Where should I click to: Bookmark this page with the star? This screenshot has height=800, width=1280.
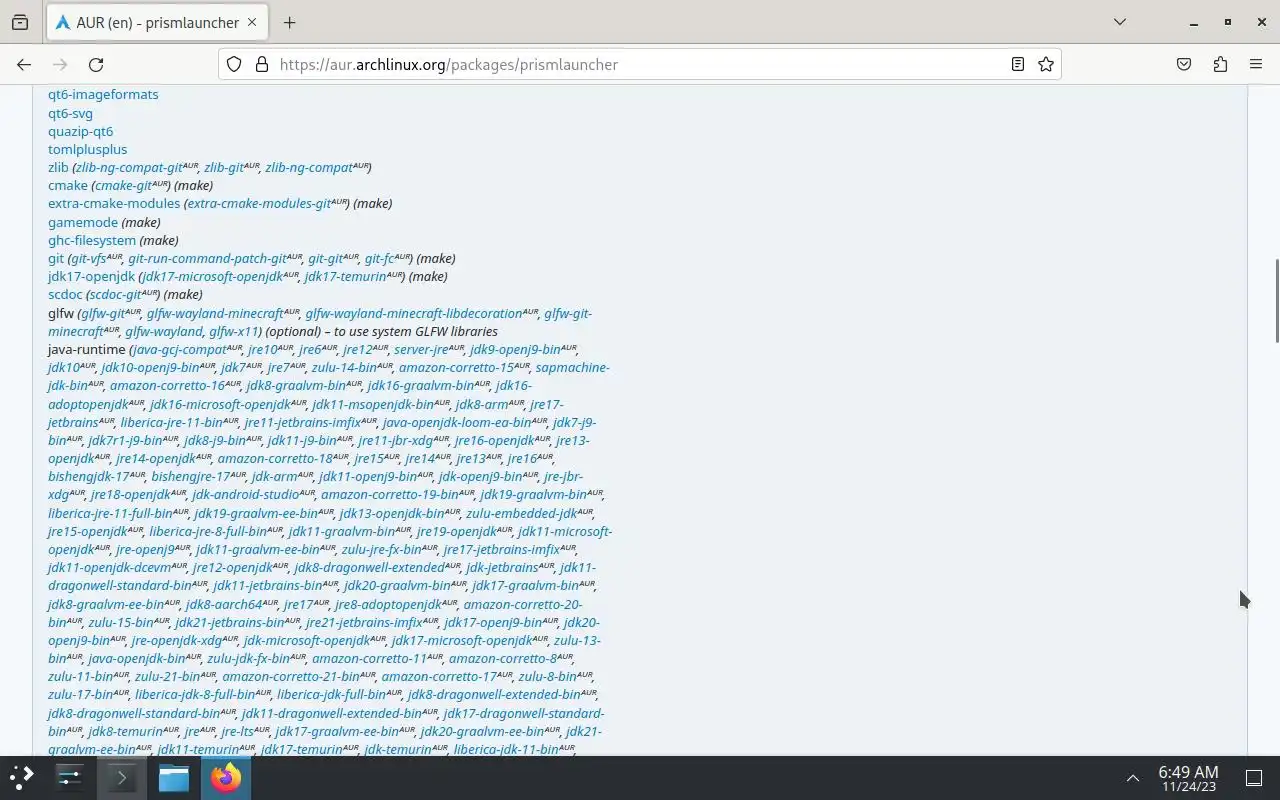1046,64
